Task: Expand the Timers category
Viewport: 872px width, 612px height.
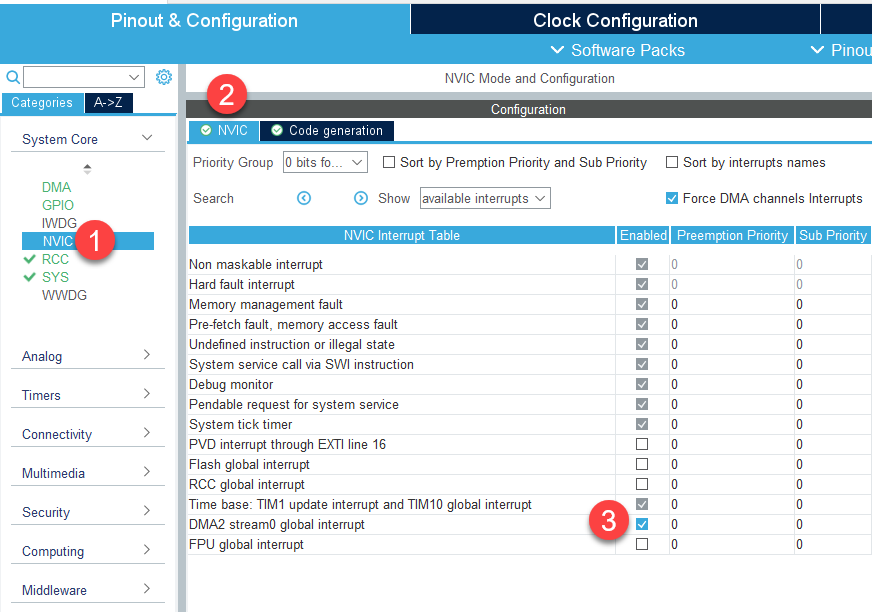Action: [x=85, y=395]
